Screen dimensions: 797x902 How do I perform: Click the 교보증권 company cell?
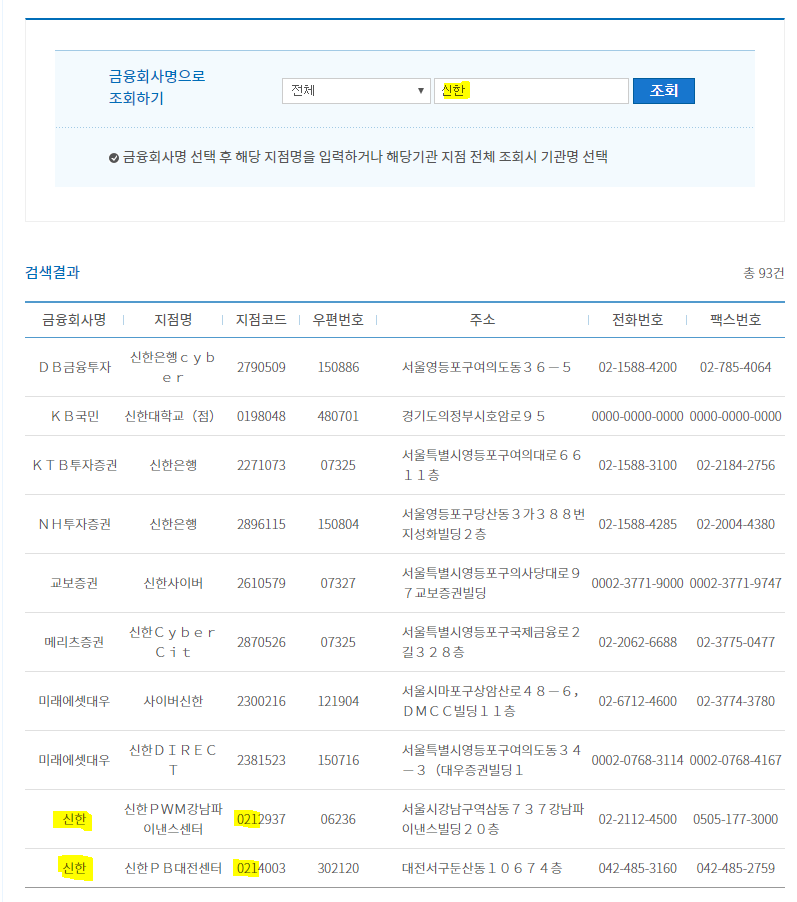[x=74, y=583]
